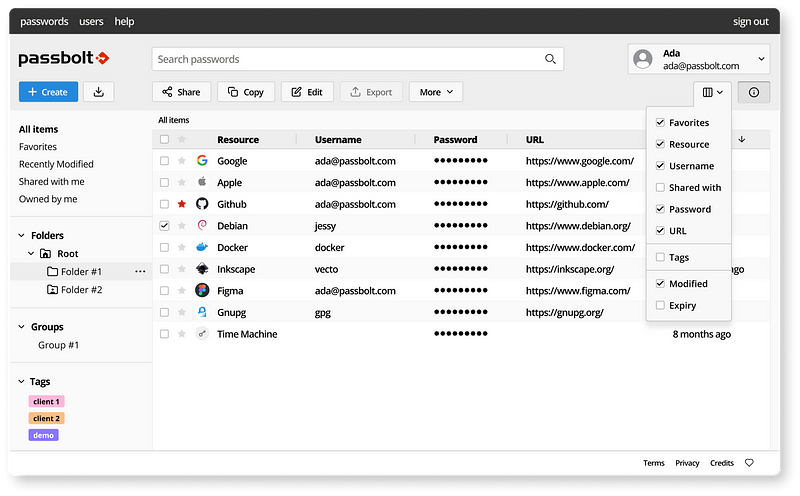
Task: Click the search magnifier icon
Action: 550,59
